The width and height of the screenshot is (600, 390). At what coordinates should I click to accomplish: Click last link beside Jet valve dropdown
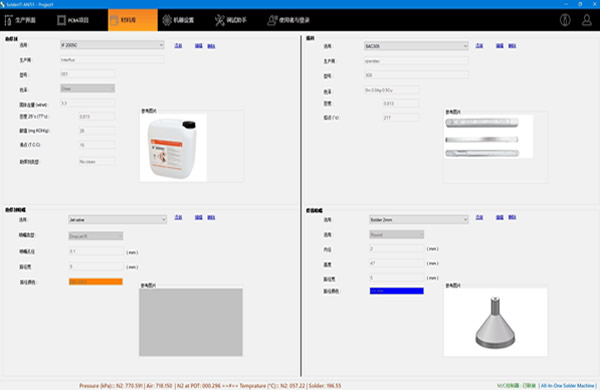point(211,217)
